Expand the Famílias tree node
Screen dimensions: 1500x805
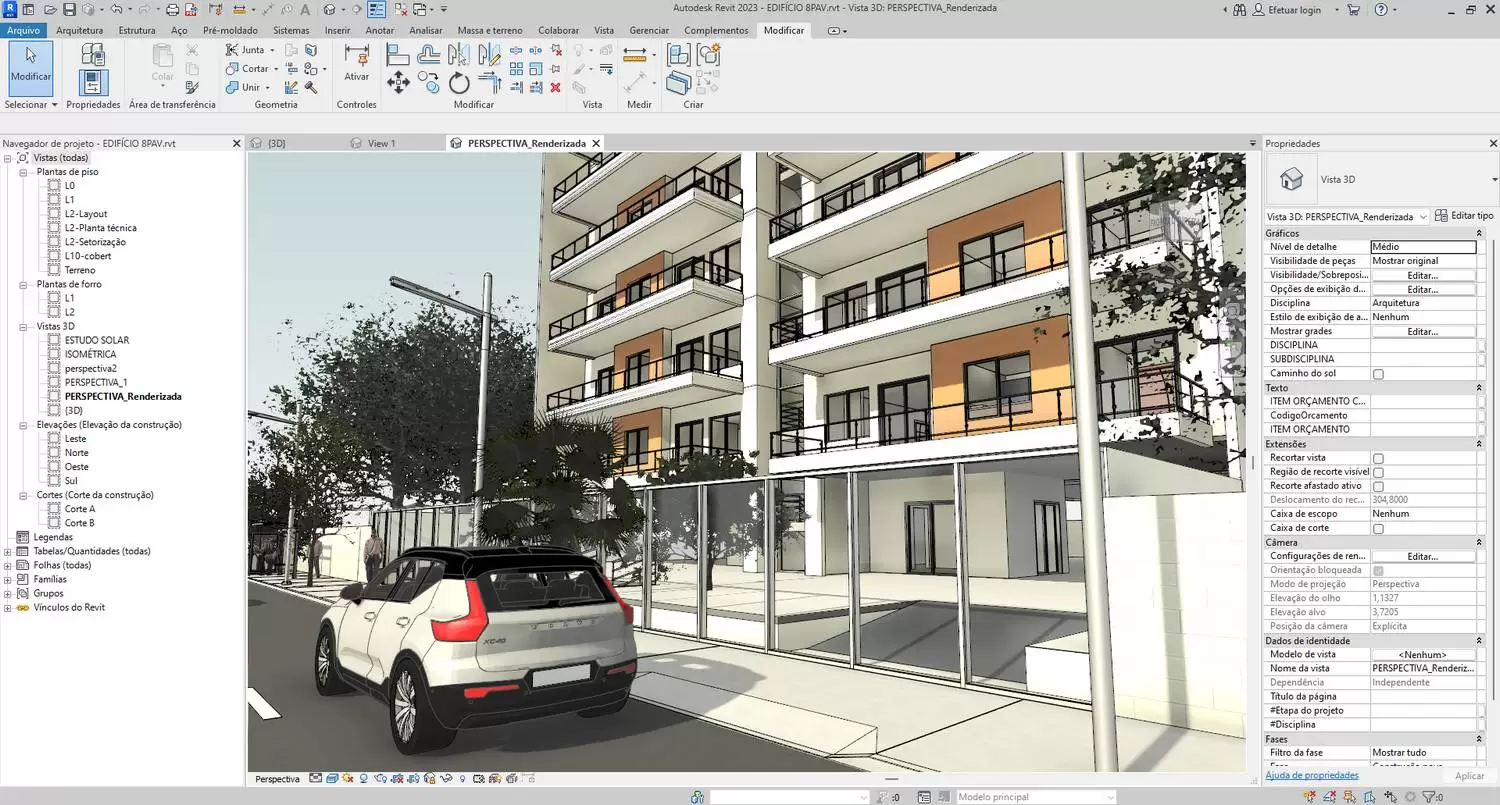[9, 579]
